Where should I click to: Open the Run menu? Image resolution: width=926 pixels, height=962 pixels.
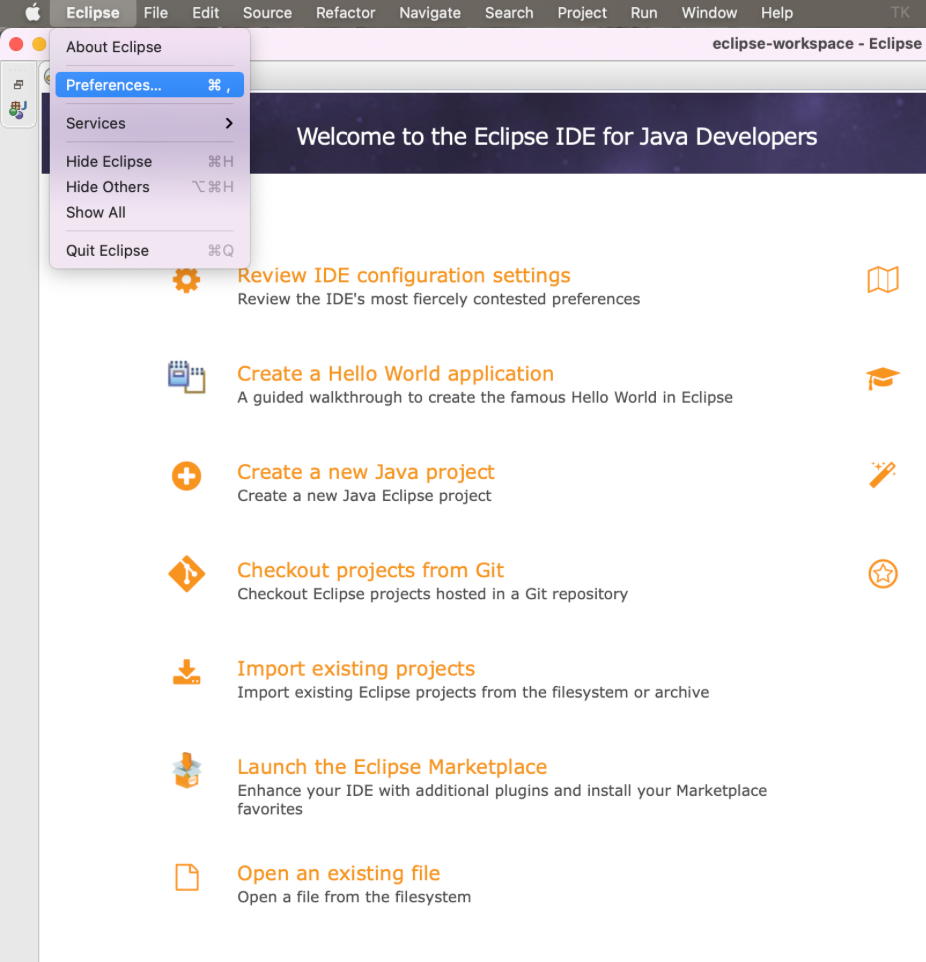coord(644,13)
